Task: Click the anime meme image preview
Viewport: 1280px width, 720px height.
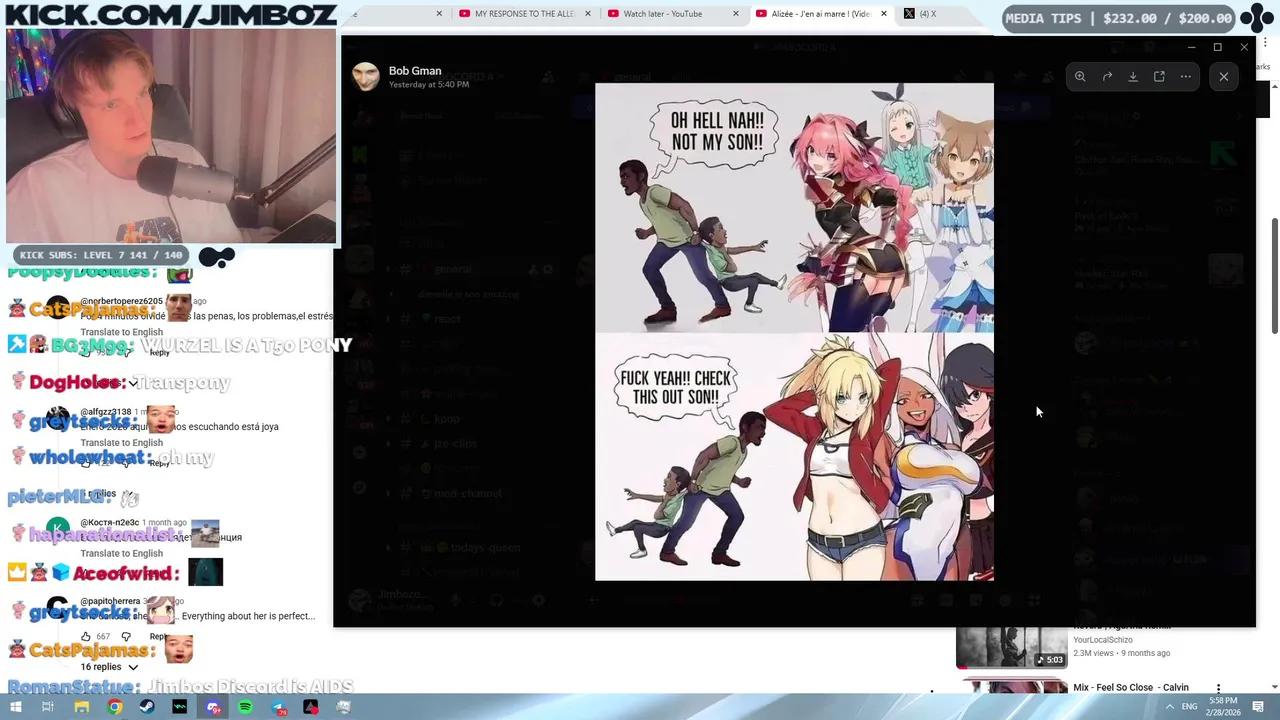Action: point(794,331)
